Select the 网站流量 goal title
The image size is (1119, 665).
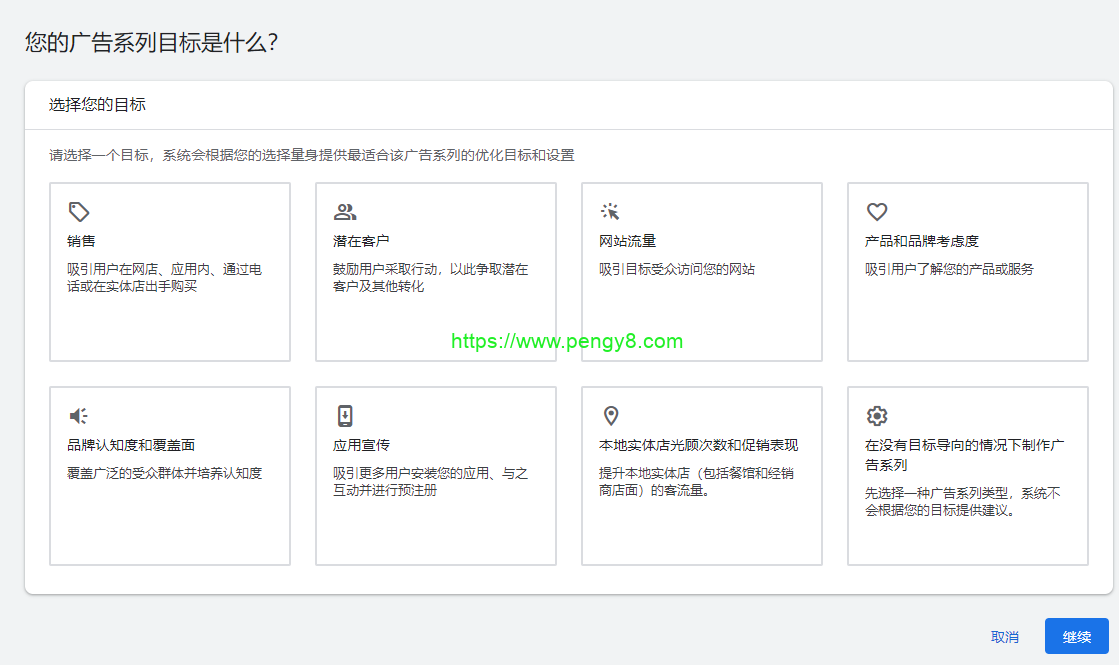pyautogui.click(x=627, y=241)
